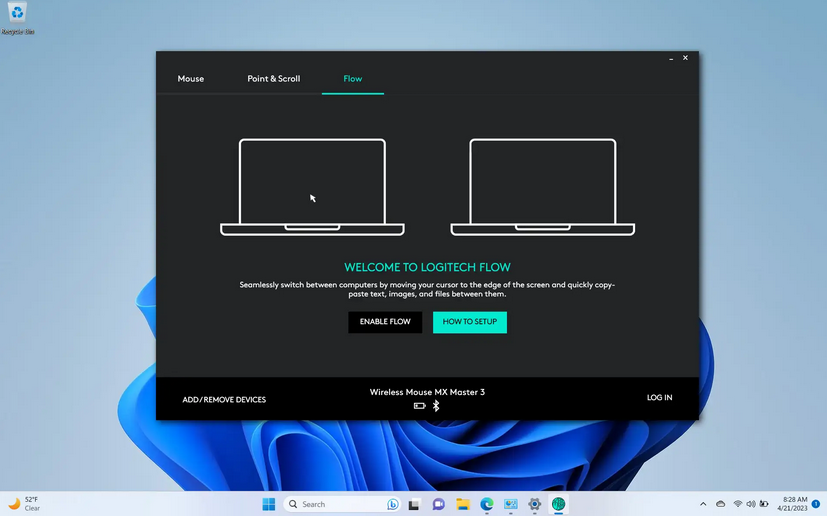Image resolution: width=827 pixels, height=516 pixels.
Task: Click the ENABLE FLOW button
Action: coord(385,322)
